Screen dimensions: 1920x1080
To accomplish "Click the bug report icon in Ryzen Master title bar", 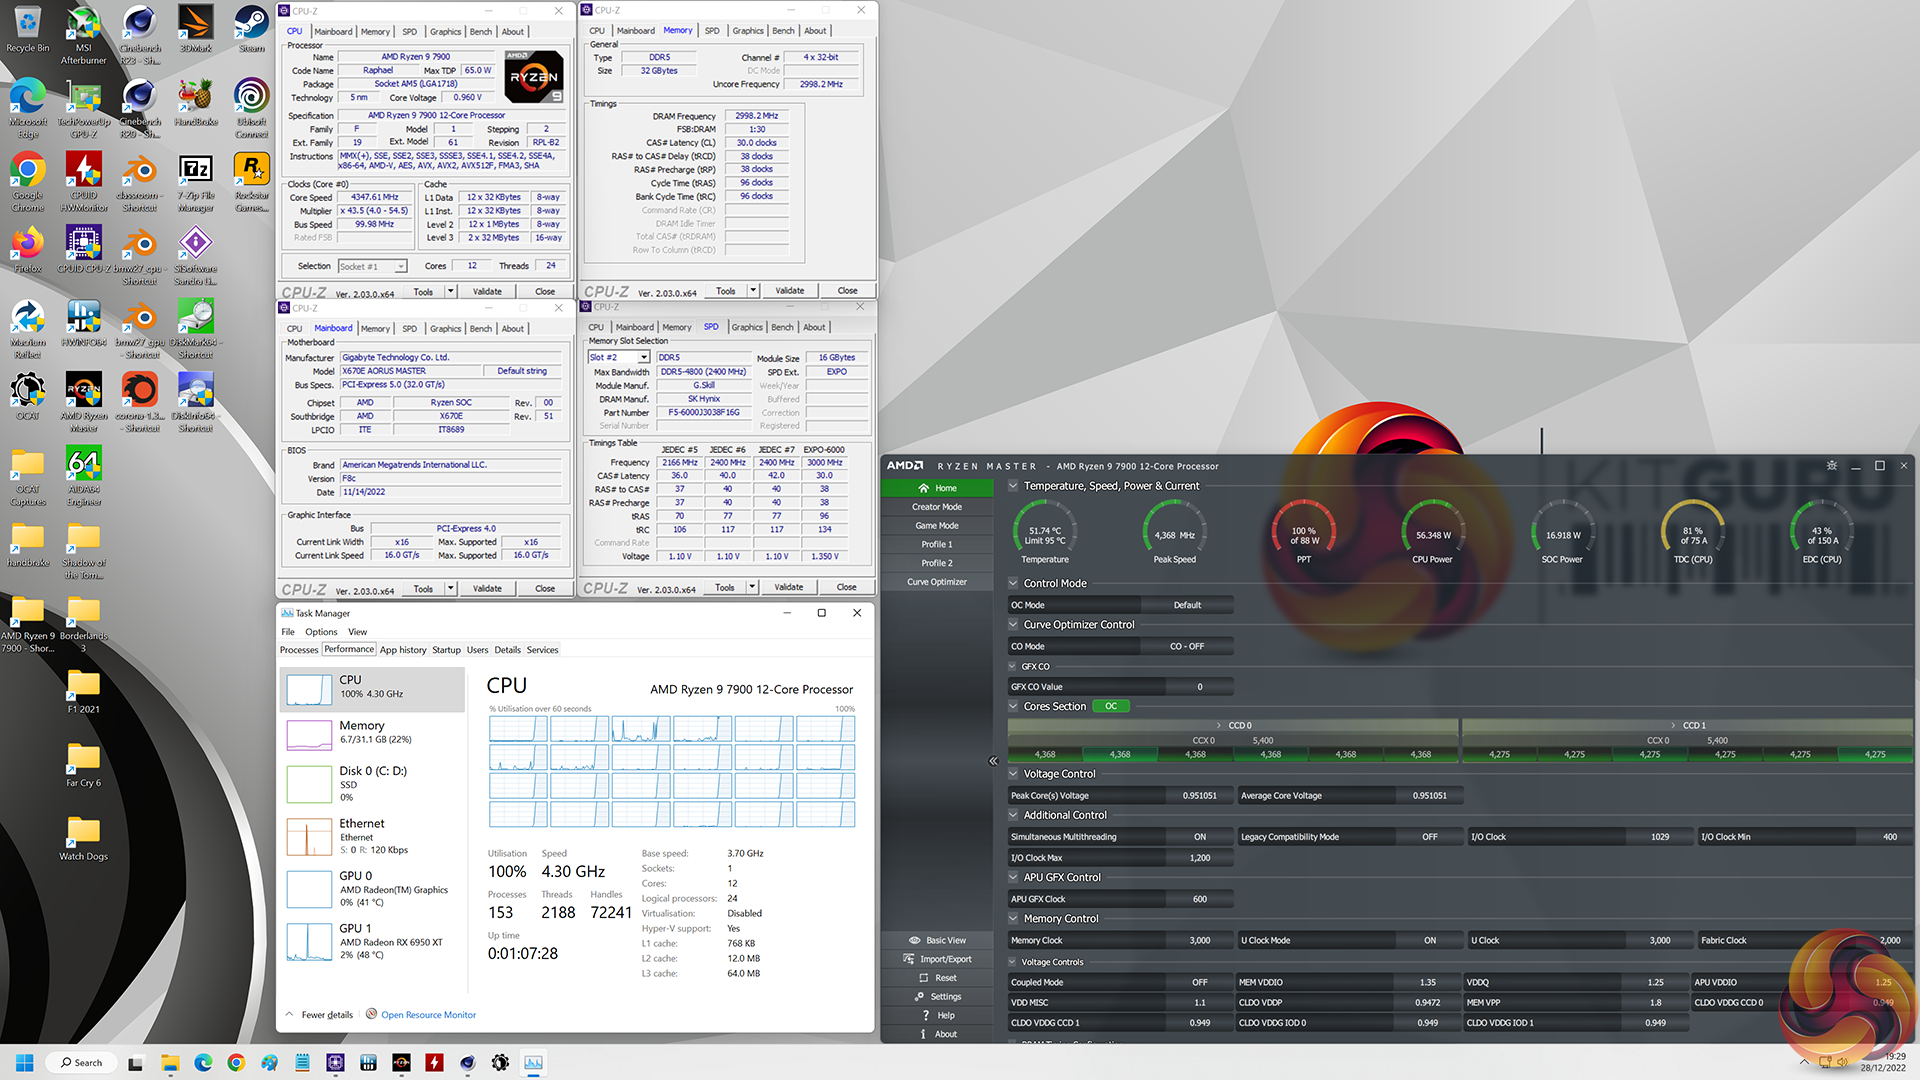I will click(x=1831, y=466).
